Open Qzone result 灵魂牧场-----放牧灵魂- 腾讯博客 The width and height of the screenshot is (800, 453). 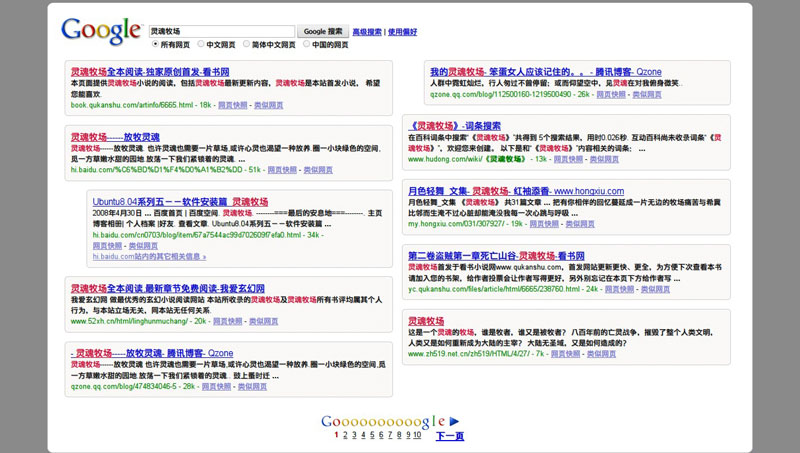[152, 353]
